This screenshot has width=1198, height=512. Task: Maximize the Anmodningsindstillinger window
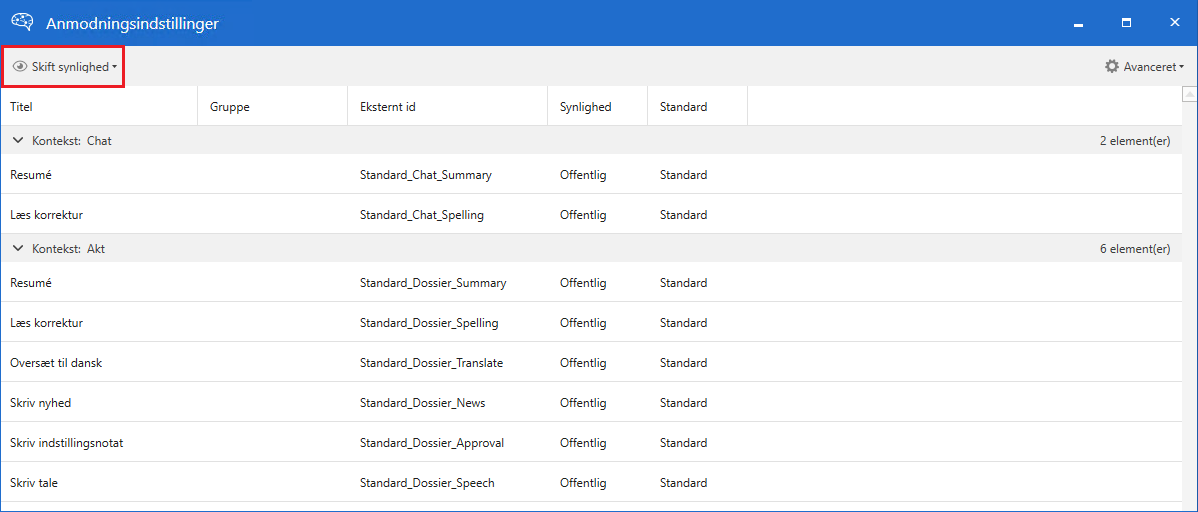[x=1126, y=22]
